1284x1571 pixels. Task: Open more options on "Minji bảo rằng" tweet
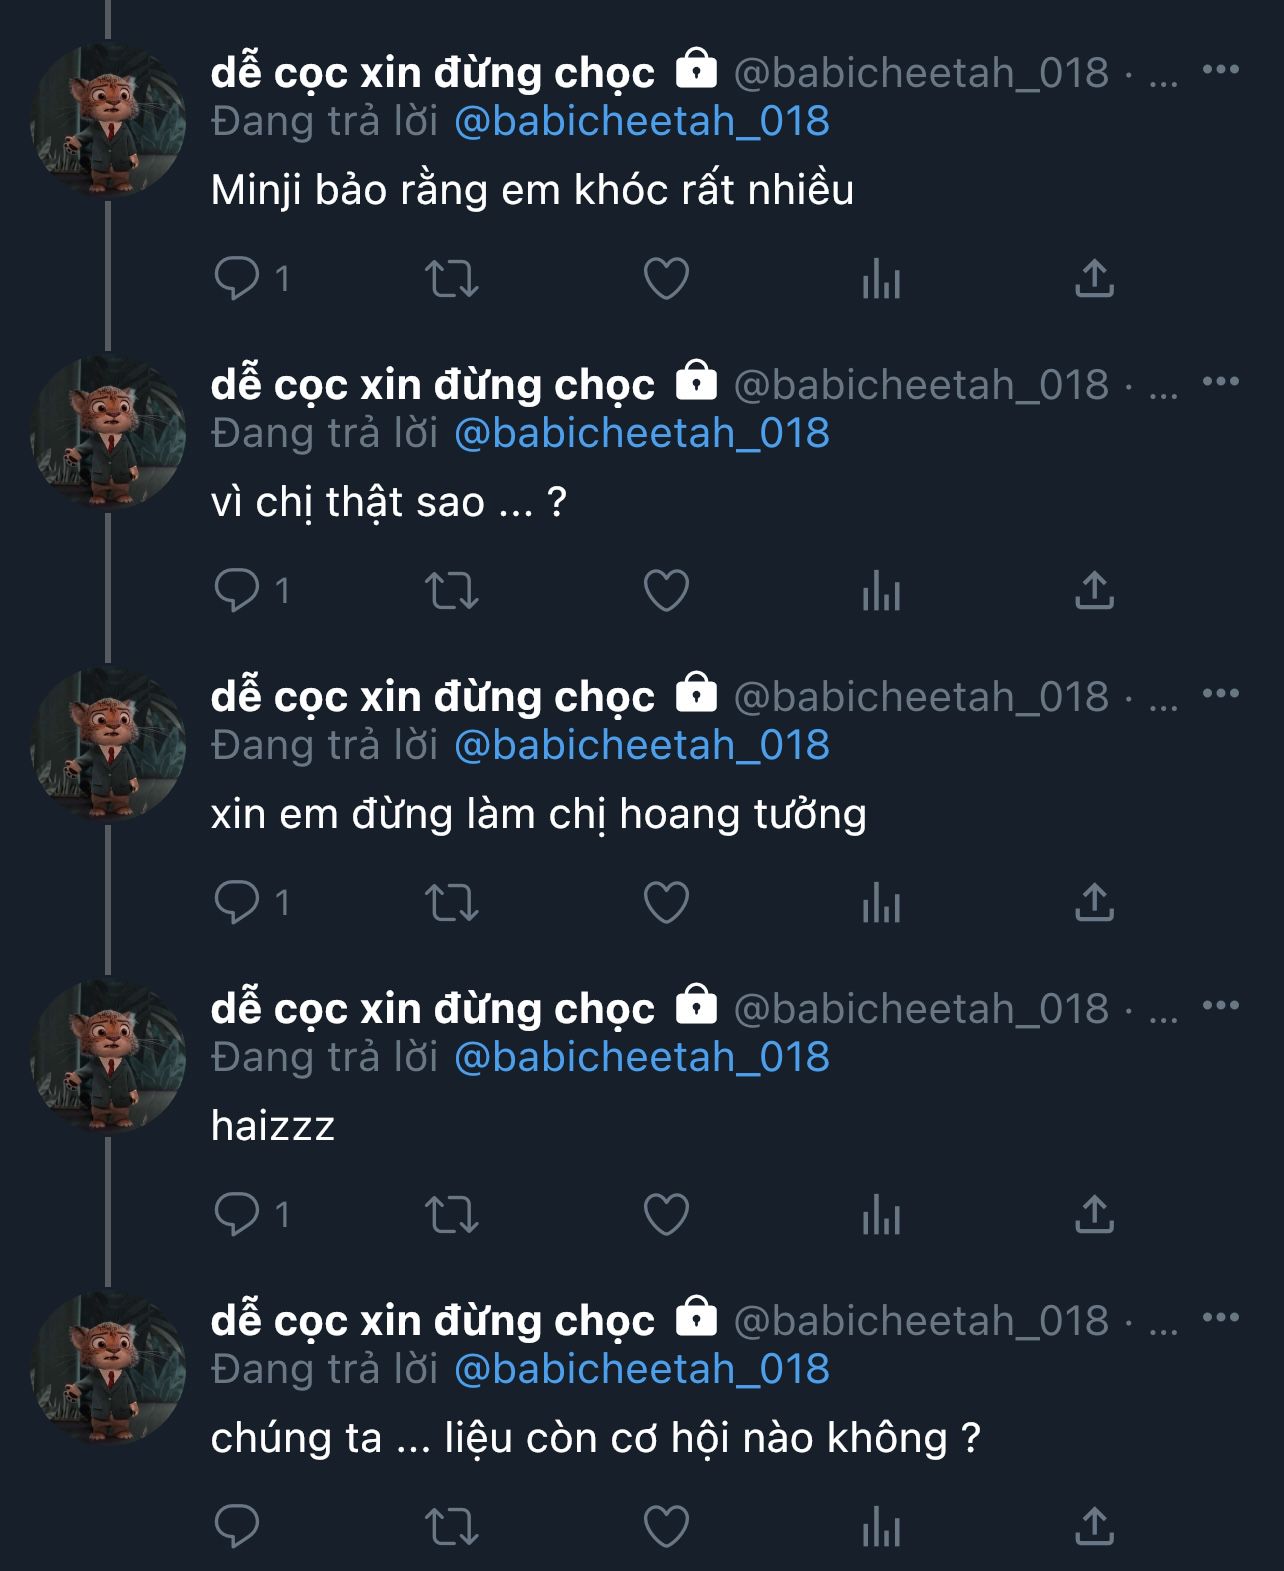coord(1220,70)
